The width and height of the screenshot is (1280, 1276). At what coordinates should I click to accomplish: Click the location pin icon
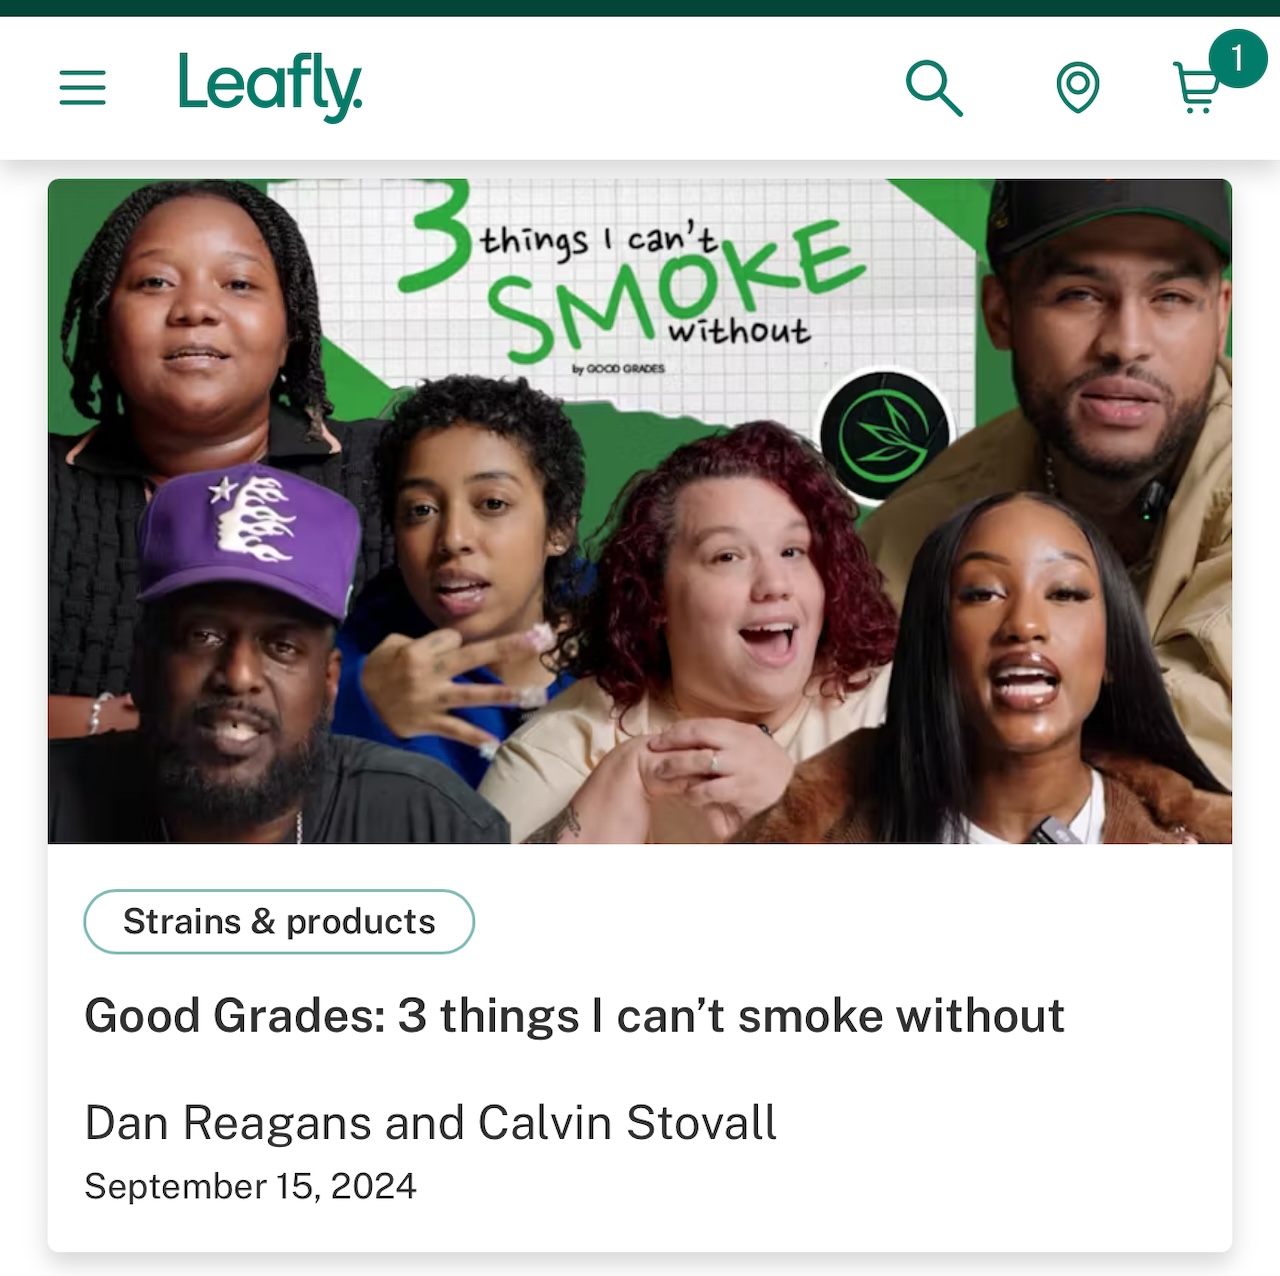[x=1077, y=88]
